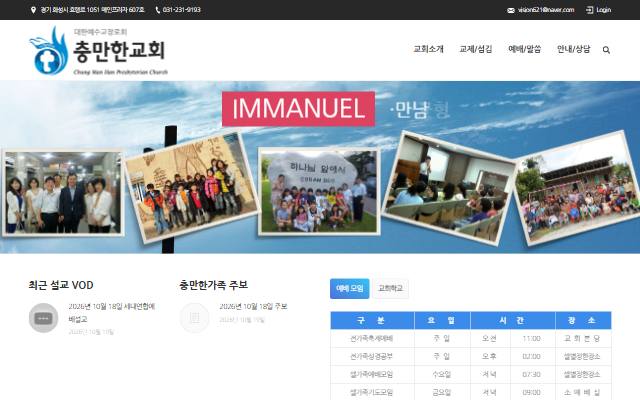Click the Login link
This screenshot has width=640, height=400.
(x=603, y=10)
